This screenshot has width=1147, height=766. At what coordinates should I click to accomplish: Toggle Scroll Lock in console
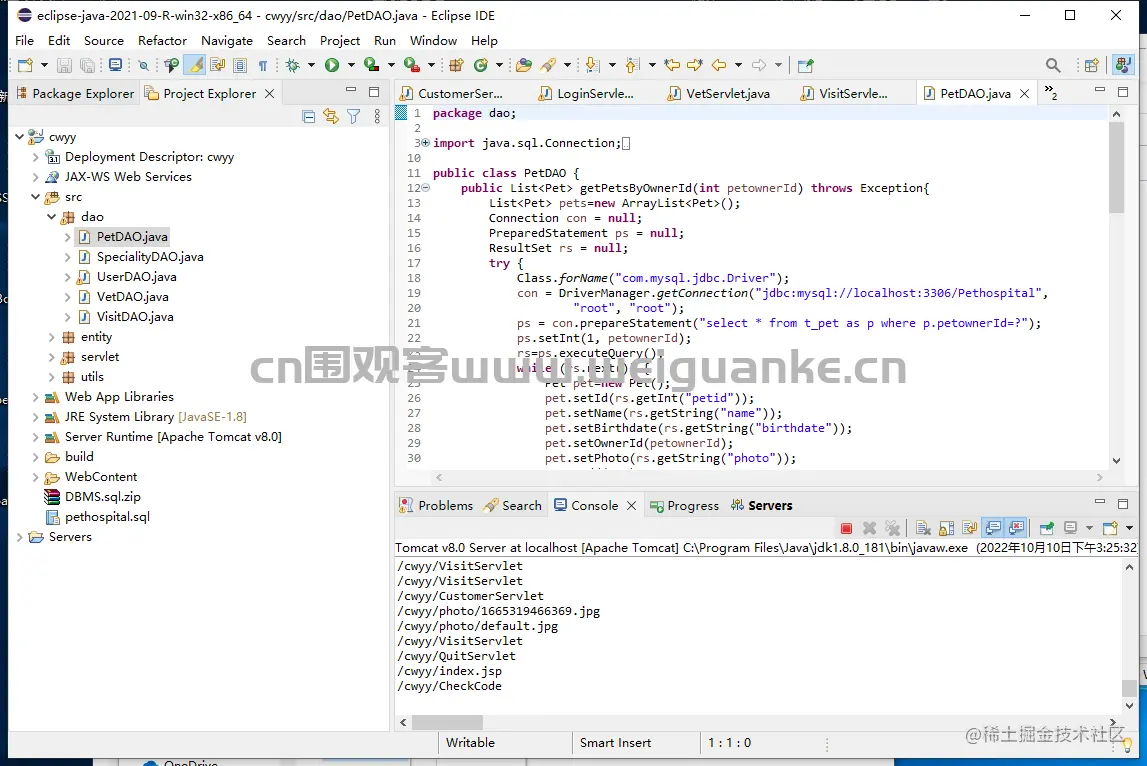pyautogui.click(x=947, y=528)
